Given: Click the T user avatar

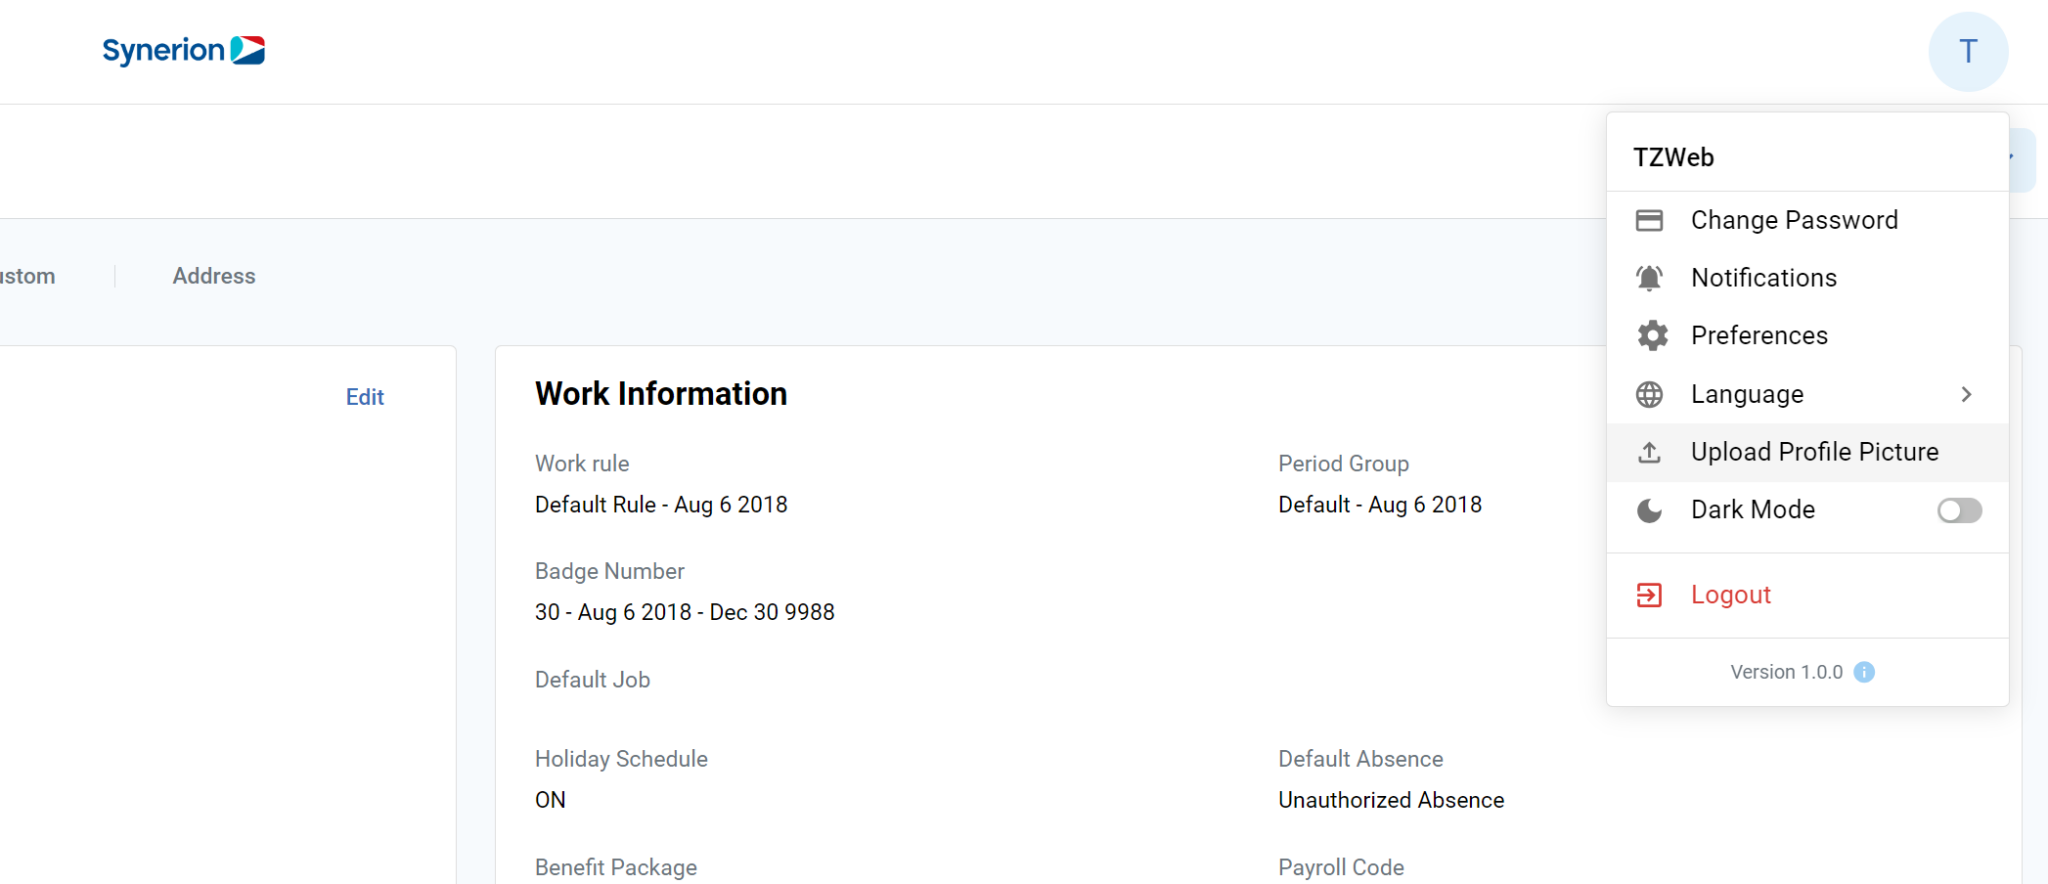Looking at the screenshot, I should click(1967, 52).
